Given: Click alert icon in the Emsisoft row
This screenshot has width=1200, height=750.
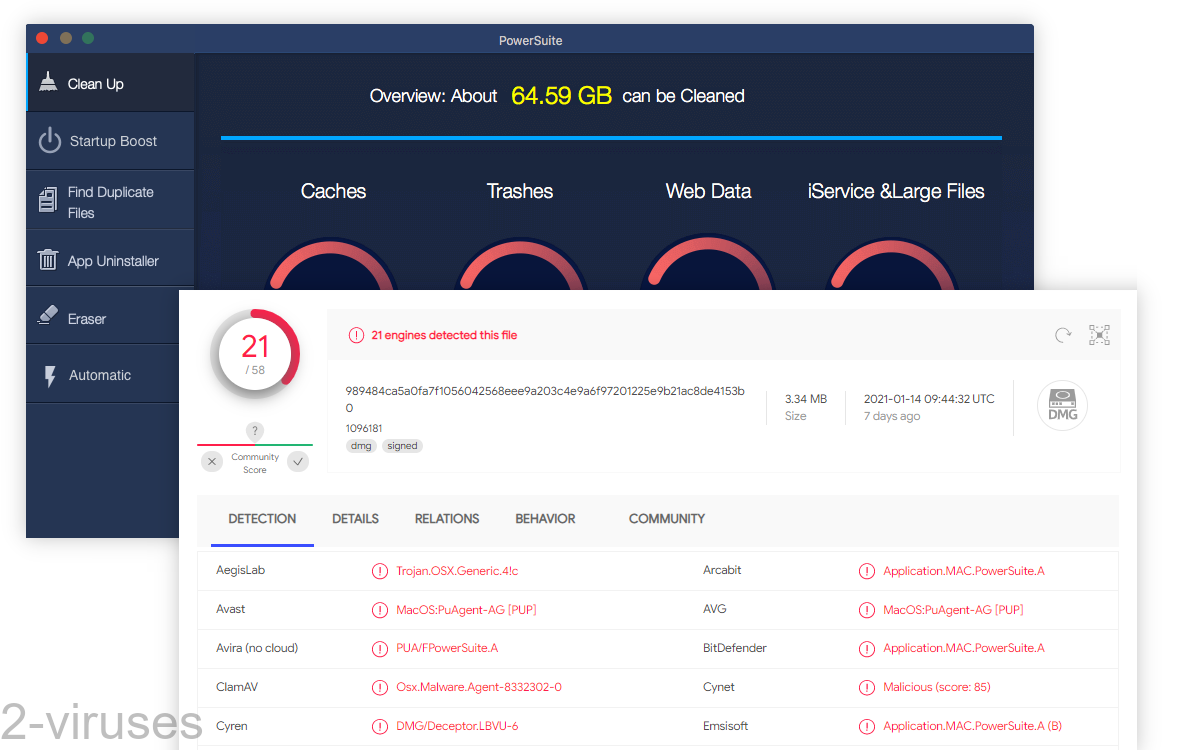Looking at the screenshot, I should pyautogui.click(x=867, y=726).
